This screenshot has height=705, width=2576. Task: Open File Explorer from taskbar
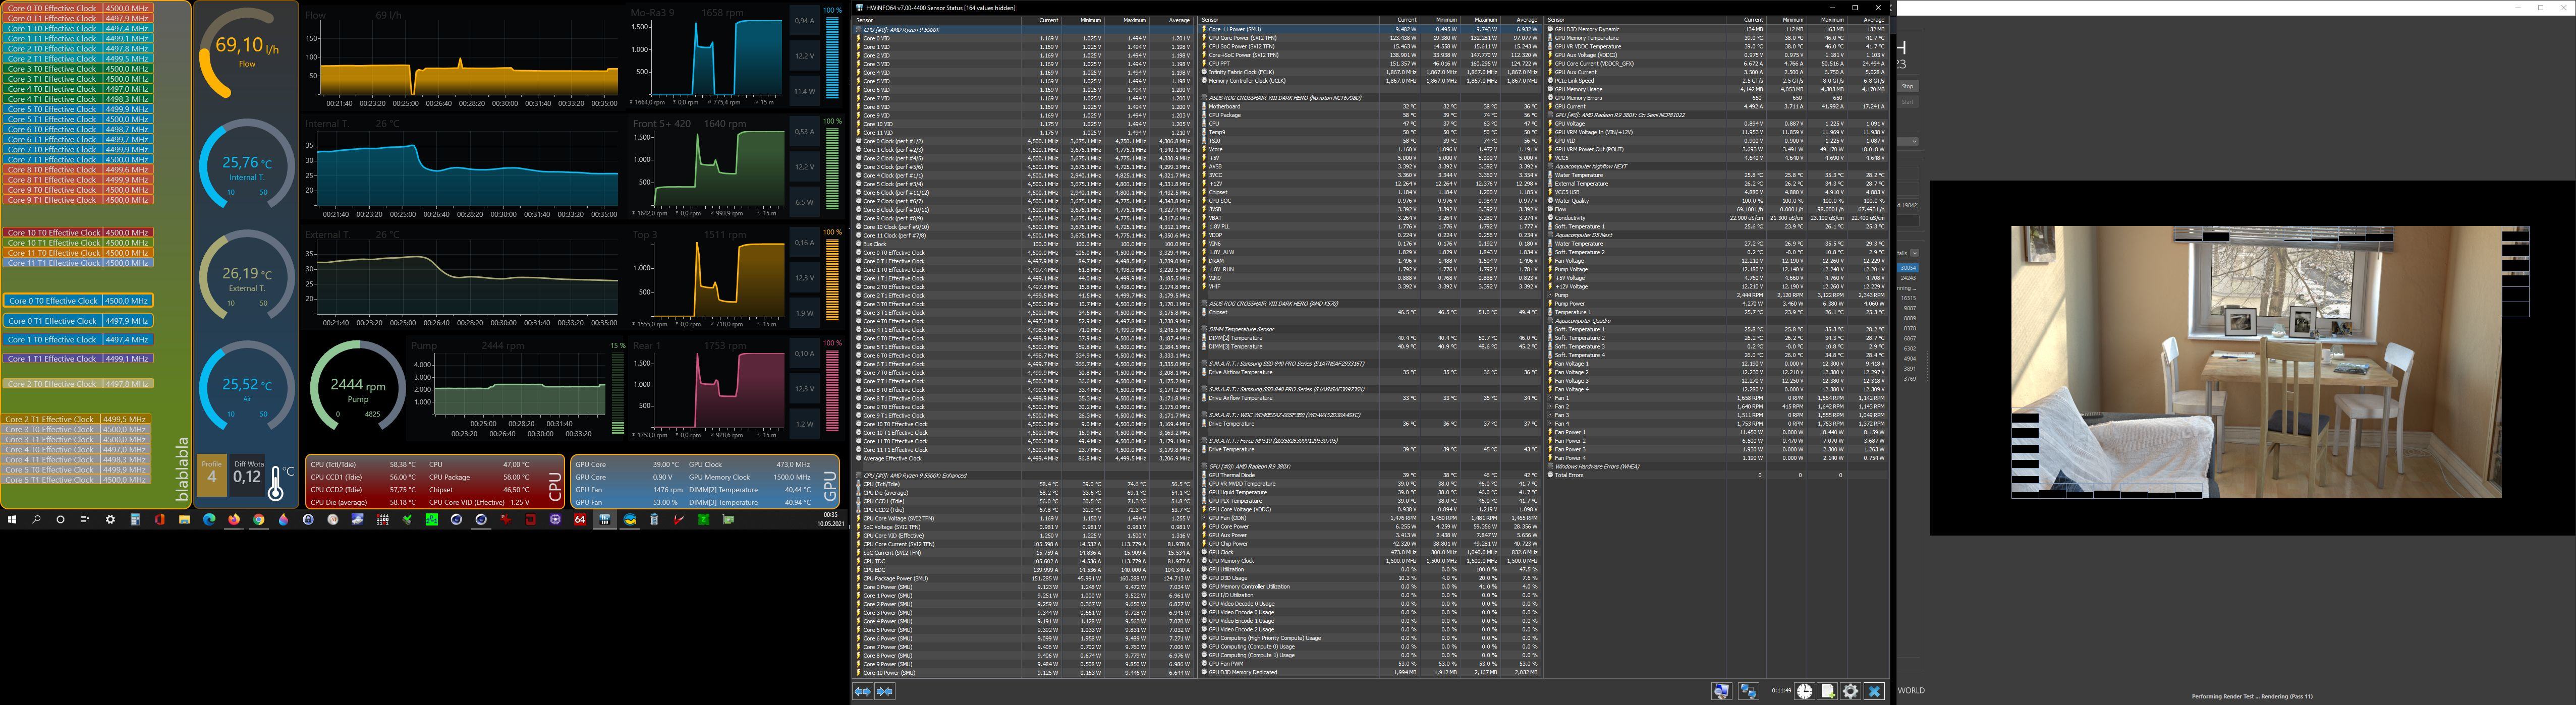[185, 520]
